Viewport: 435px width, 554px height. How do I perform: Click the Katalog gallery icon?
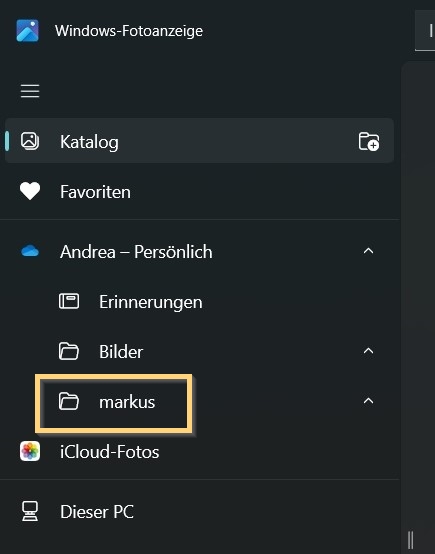[x=30, y=141]
